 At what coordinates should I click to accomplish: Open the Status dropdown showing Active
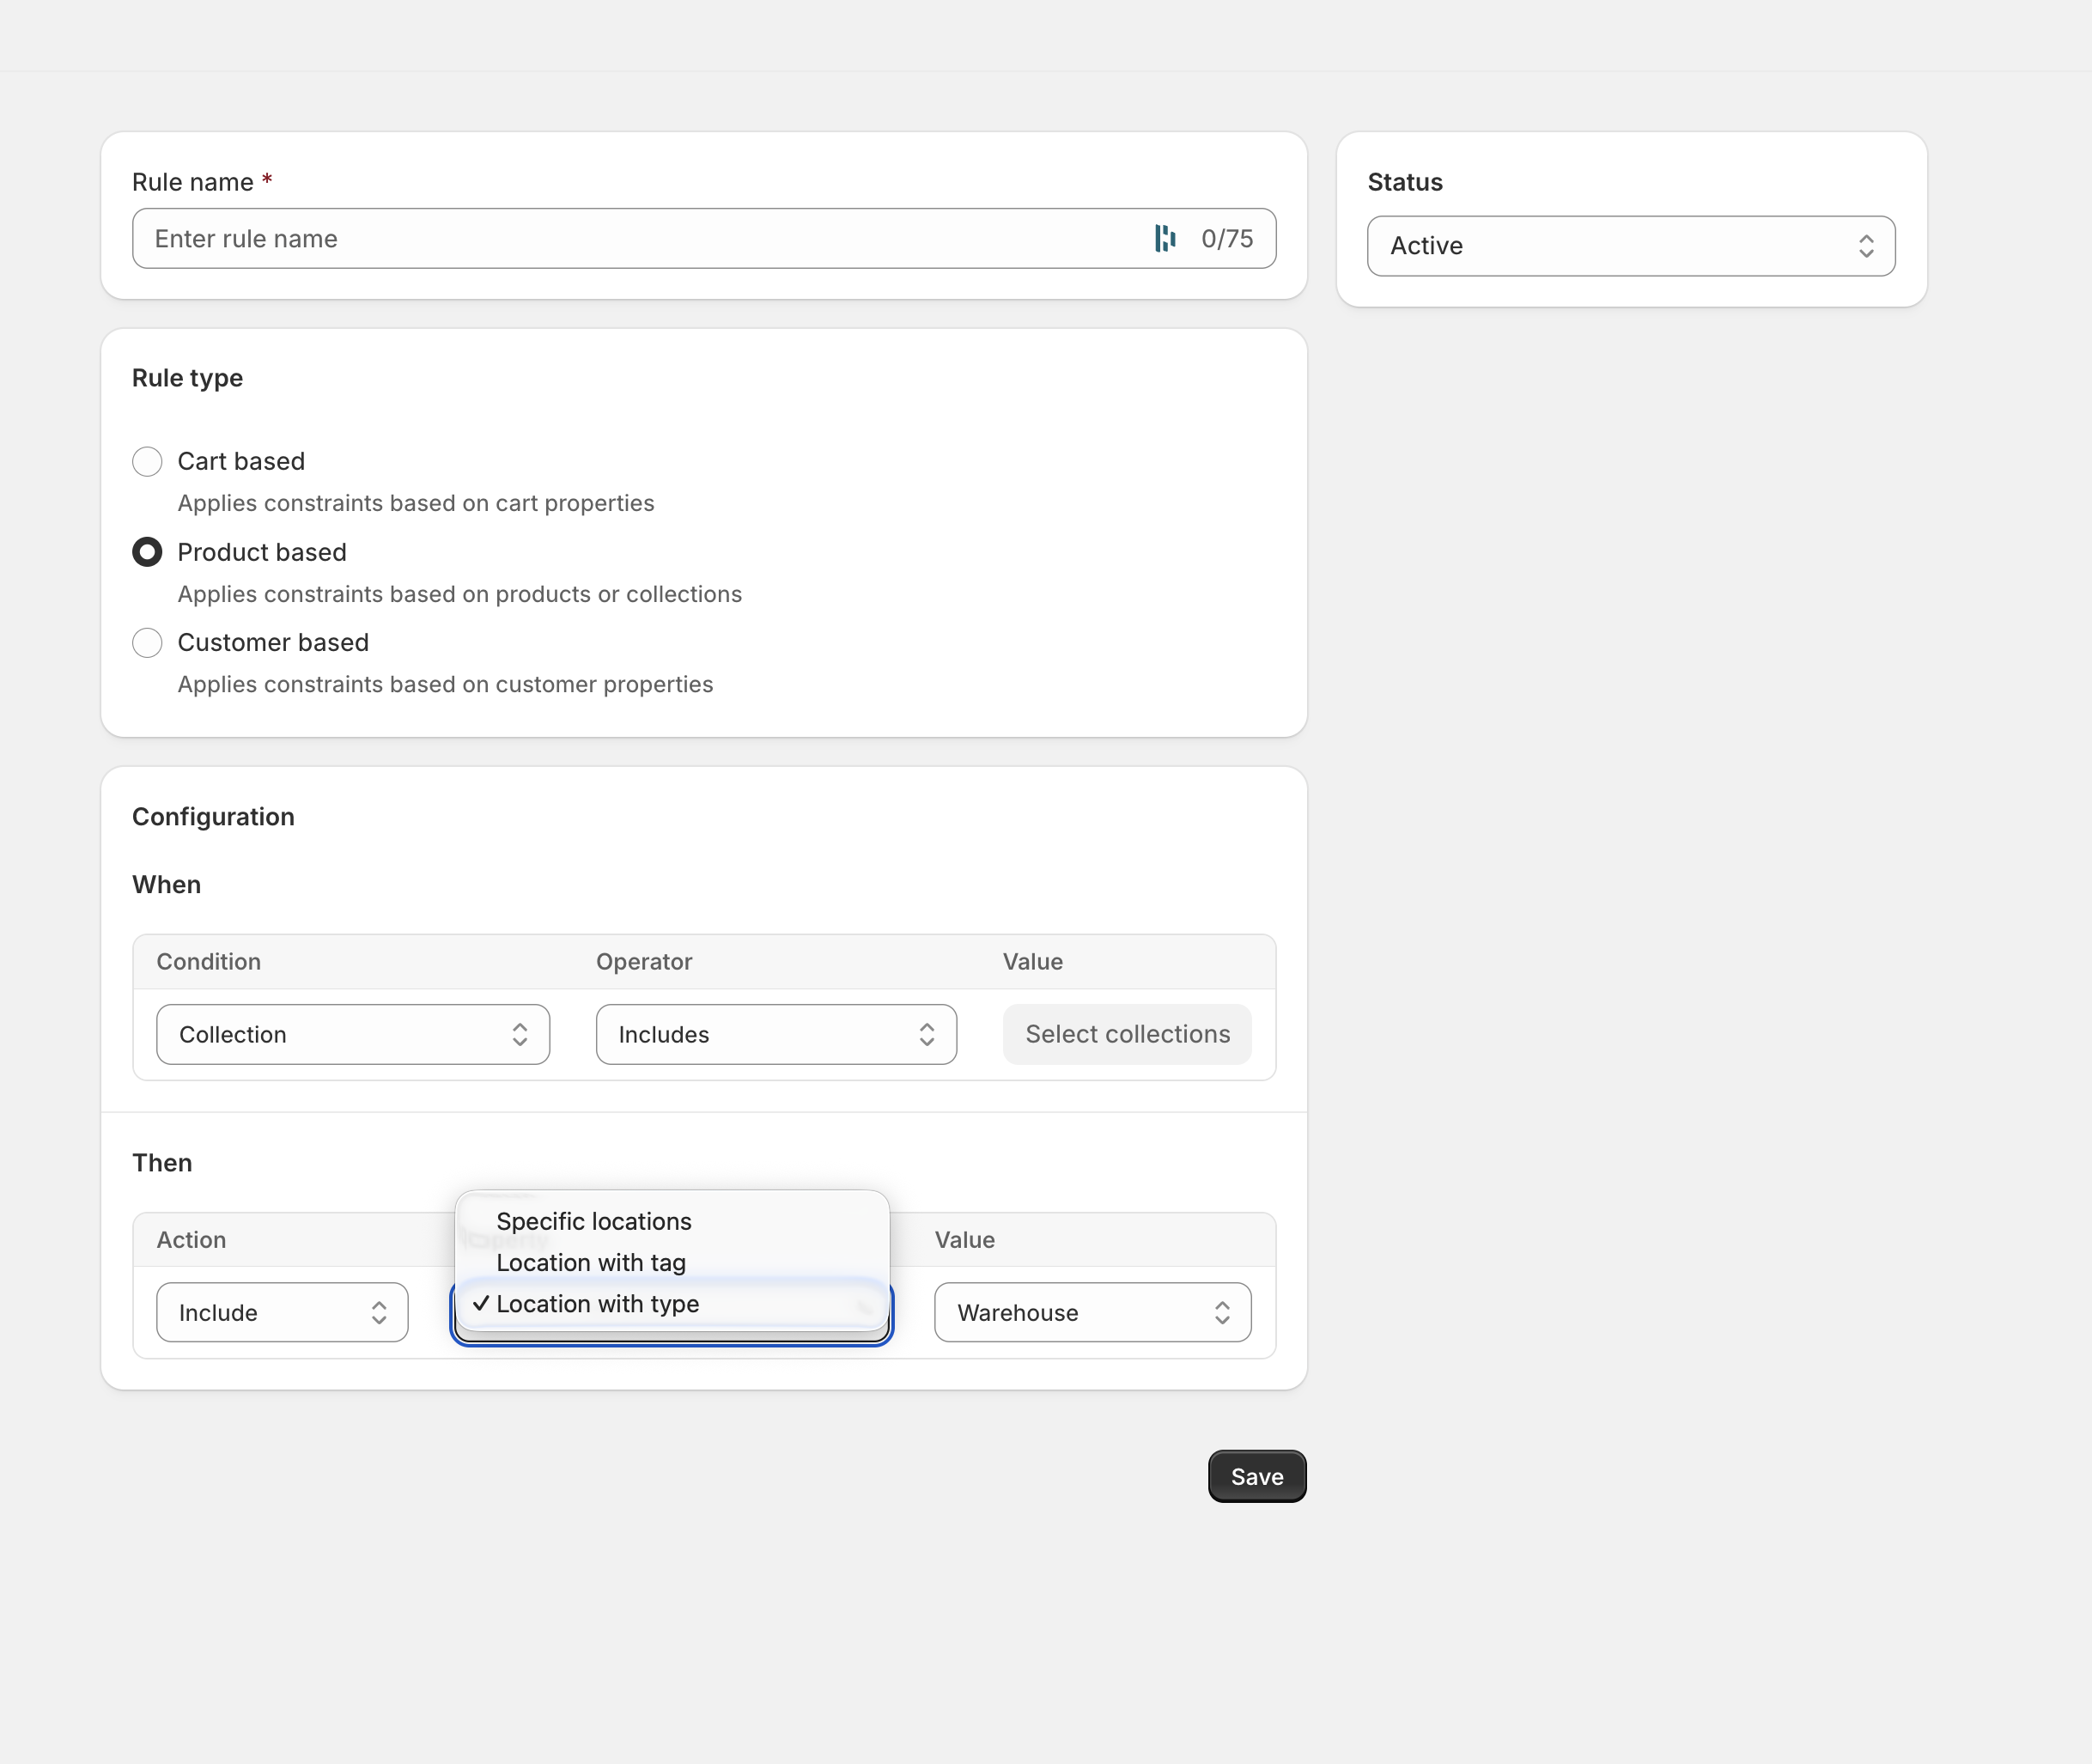(x=1629, y=245)
